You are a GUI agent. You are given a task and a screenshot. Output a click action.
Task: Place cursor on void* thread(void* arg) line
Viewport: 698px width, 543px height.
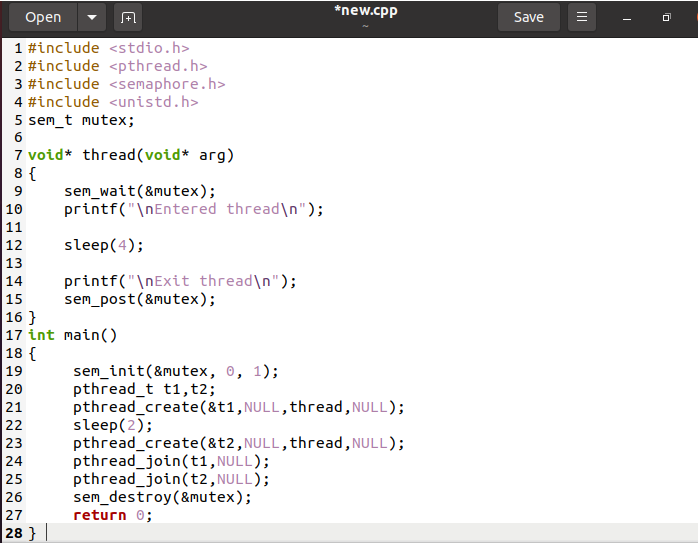(x=130, y=155)
